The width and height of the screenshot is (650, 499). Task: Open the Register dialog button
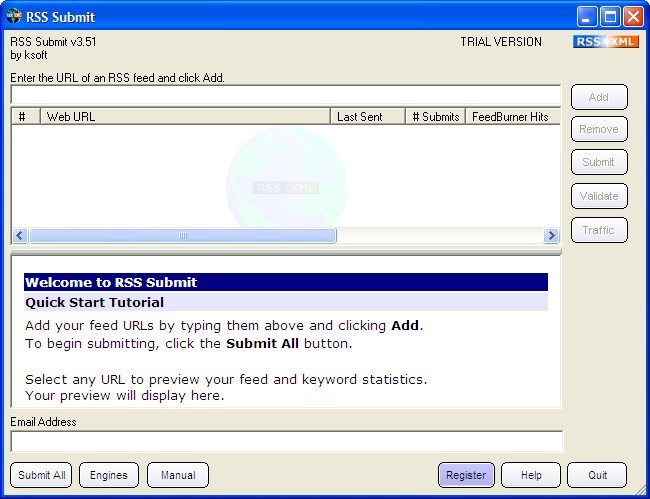pos(466,475)
